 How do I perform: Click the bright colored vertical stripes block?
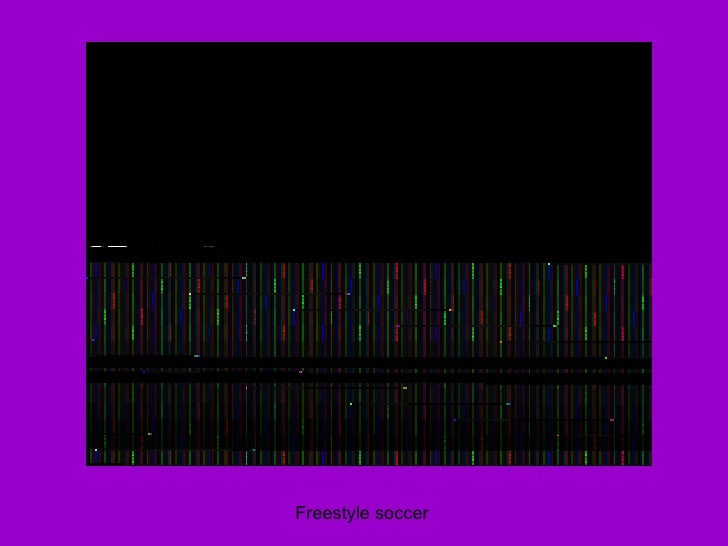369,309
